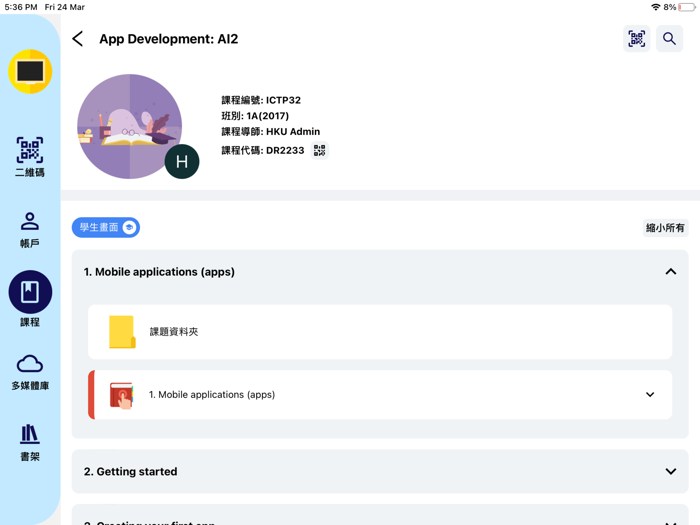The width and height of the screenshot is (700, 525).
Task: Click 縮小所有 collapse all button
Action: 665,228
